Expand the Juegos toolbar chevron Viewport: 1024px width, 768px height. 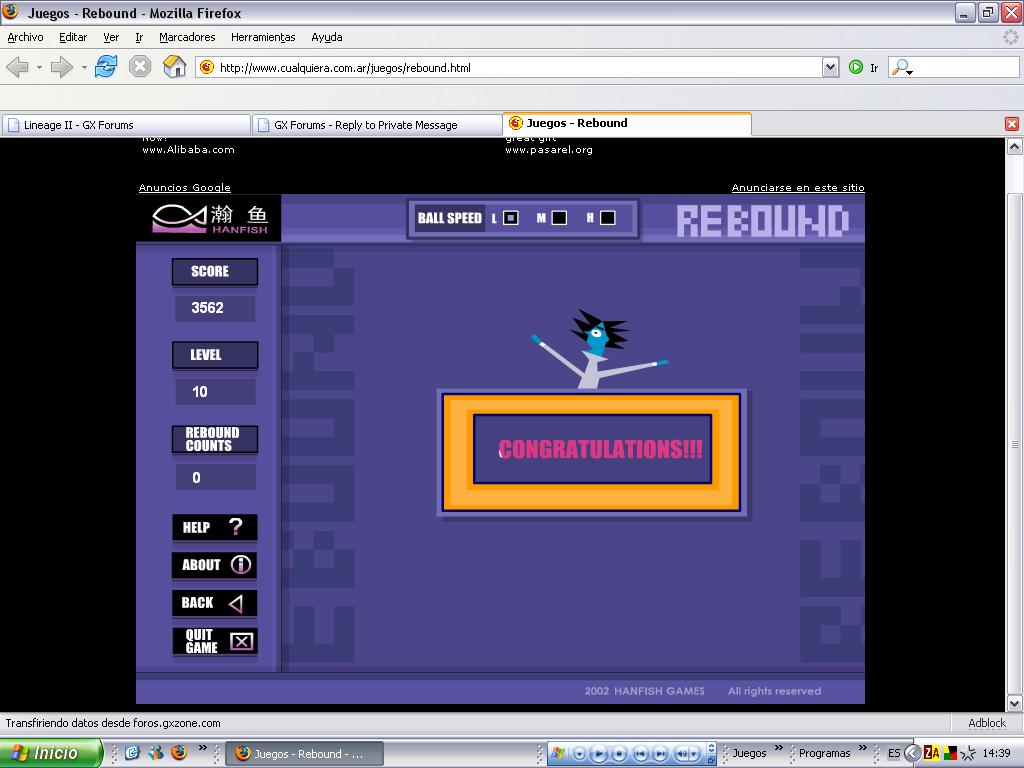point(778,748)
